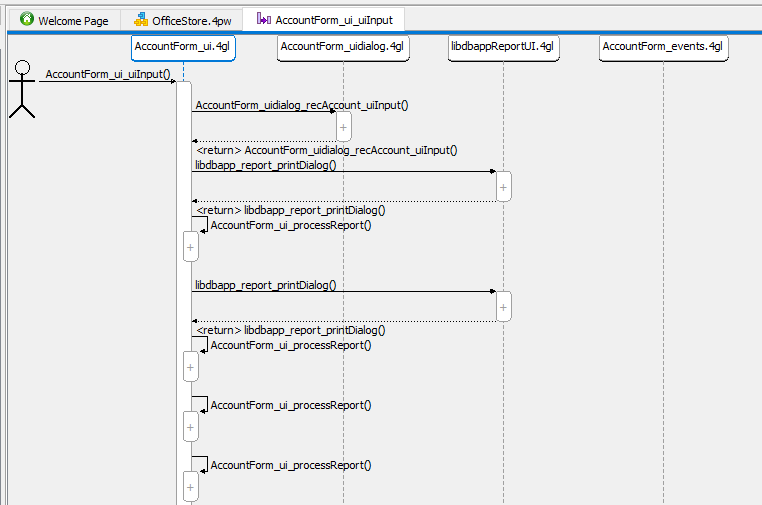This screenshot has height=505, width=762.
Task: Click the first AccountForm_ui_processReport() label
Action: [291, 225]
